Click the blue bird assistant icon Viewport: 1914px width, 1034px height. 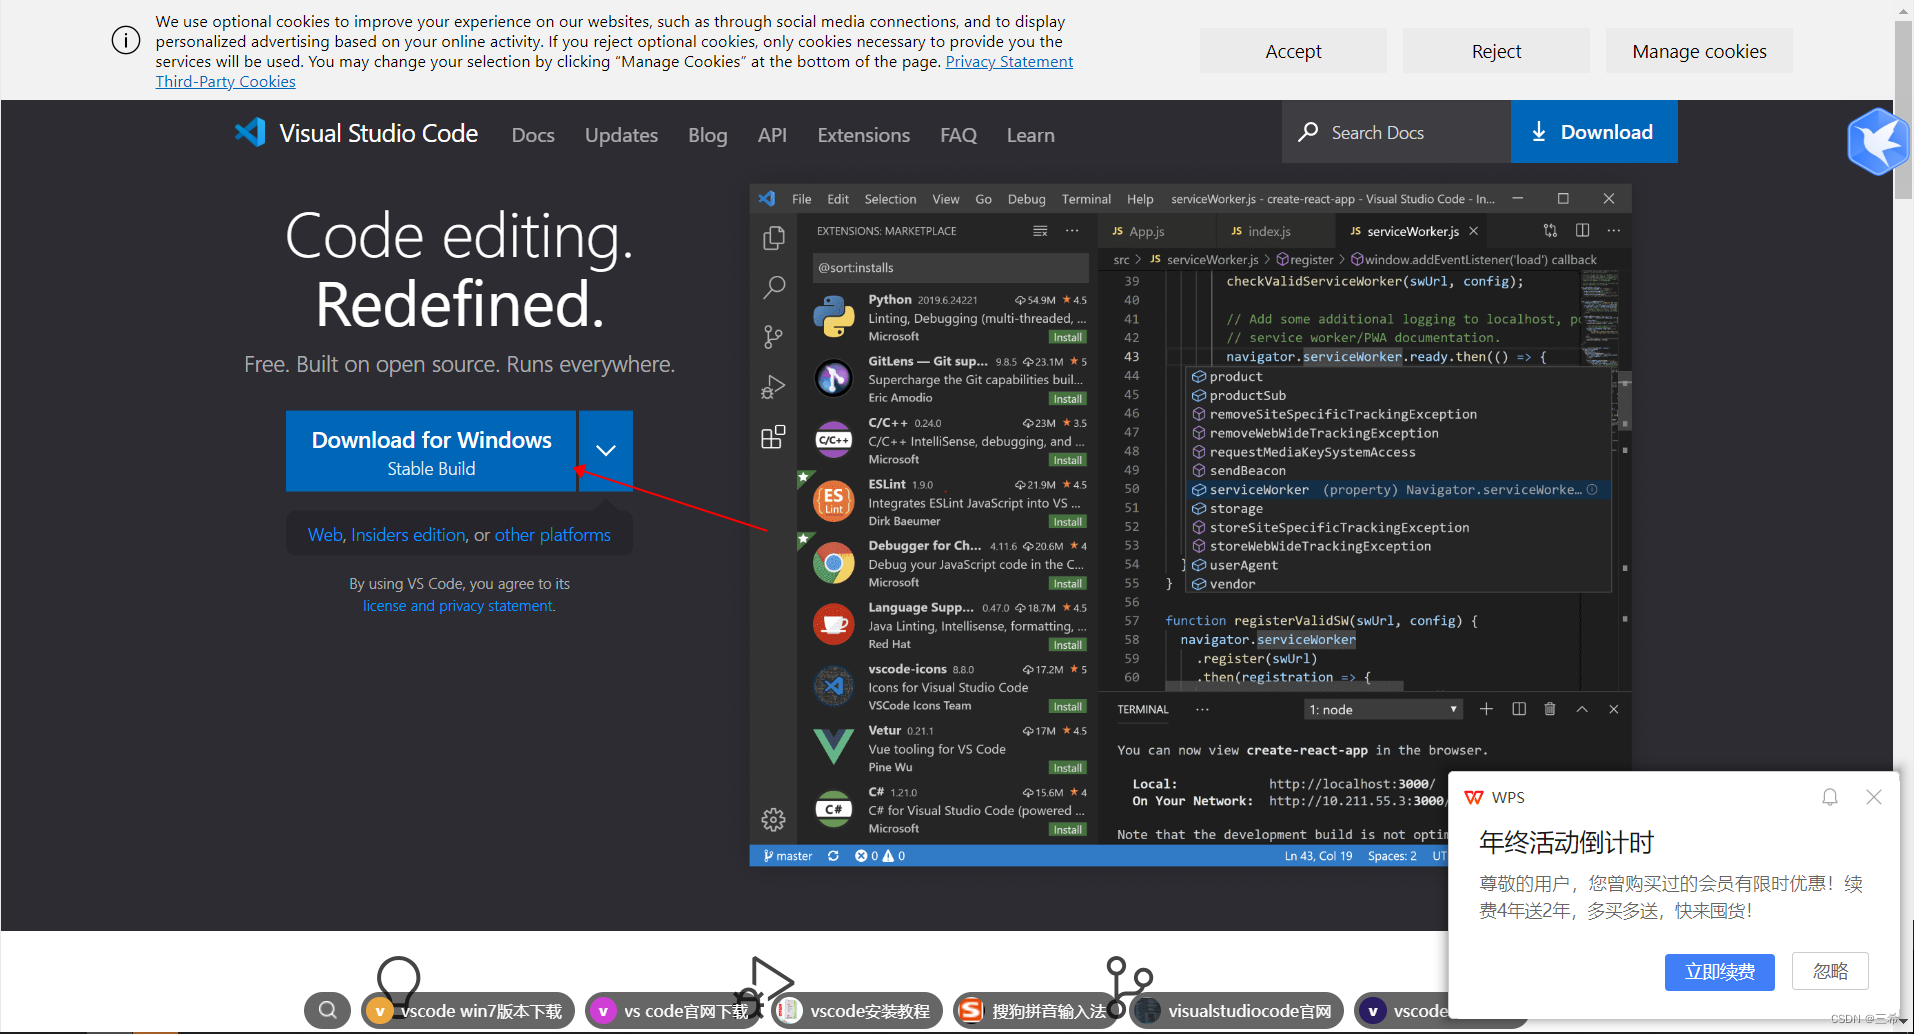click(1877, 142)
